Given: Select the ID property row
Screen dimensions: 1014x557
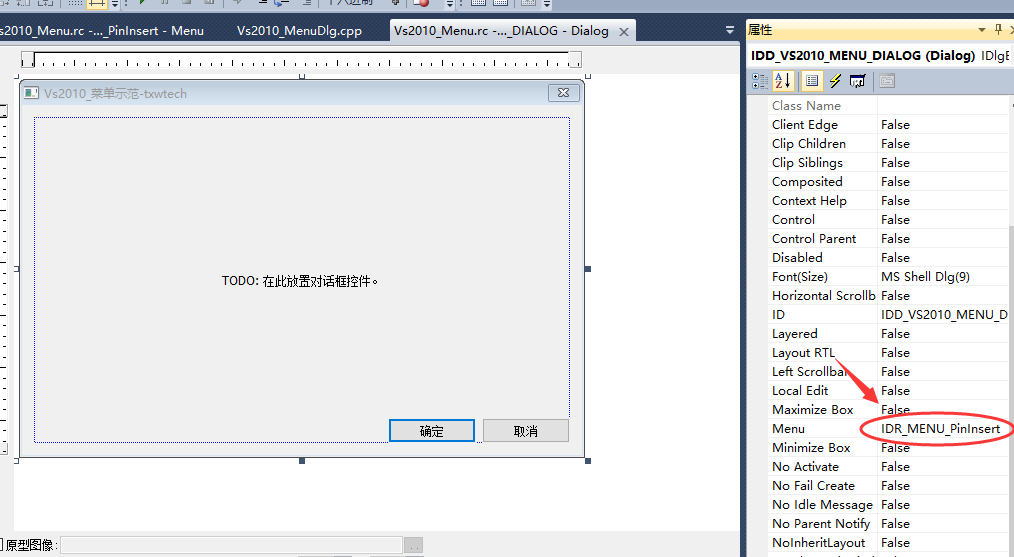Looking at the screenshot, I should point(887,314).
